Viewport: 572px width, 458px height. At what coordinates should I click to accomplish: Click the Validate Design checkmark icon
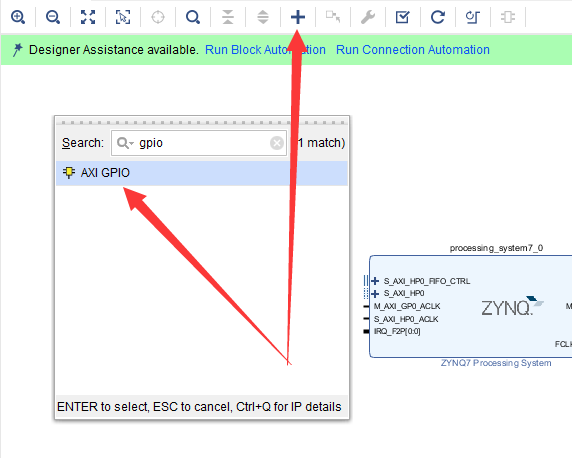(403, 17)
